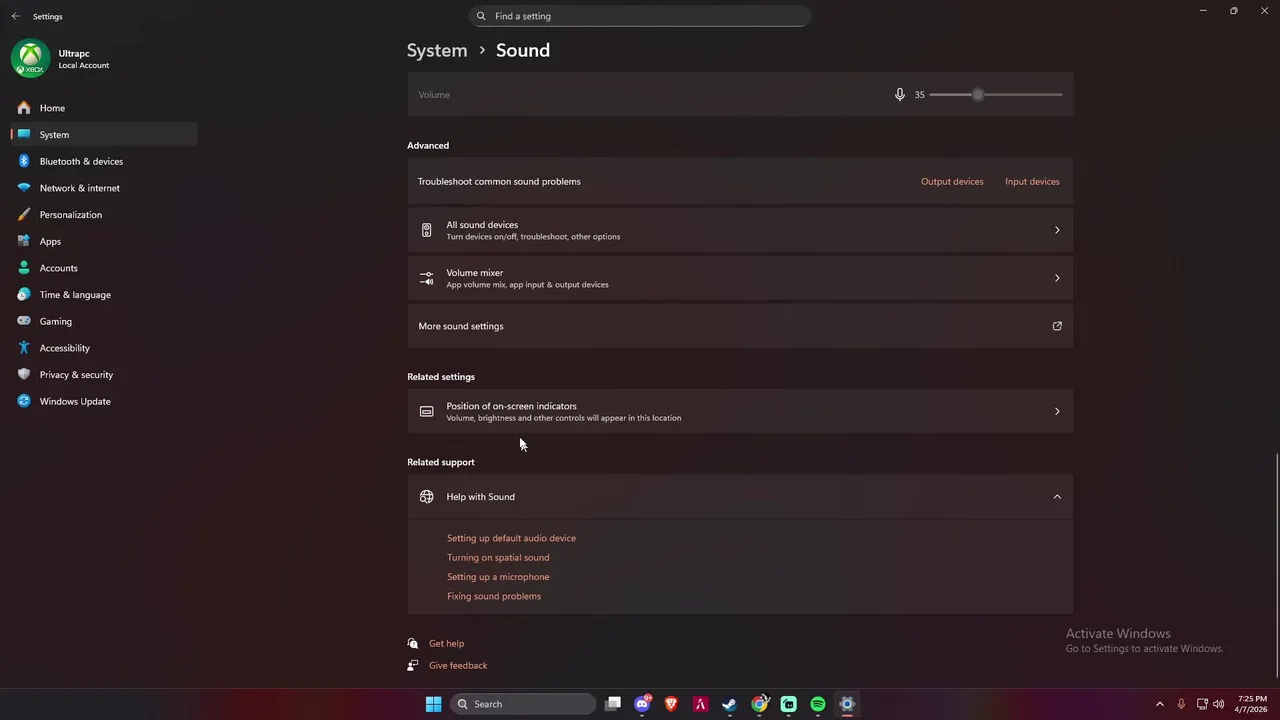Image resolution: width=1280 pixels, height=720 pixels.
Task: Open Setting up default audio device link
Action: 511,538
